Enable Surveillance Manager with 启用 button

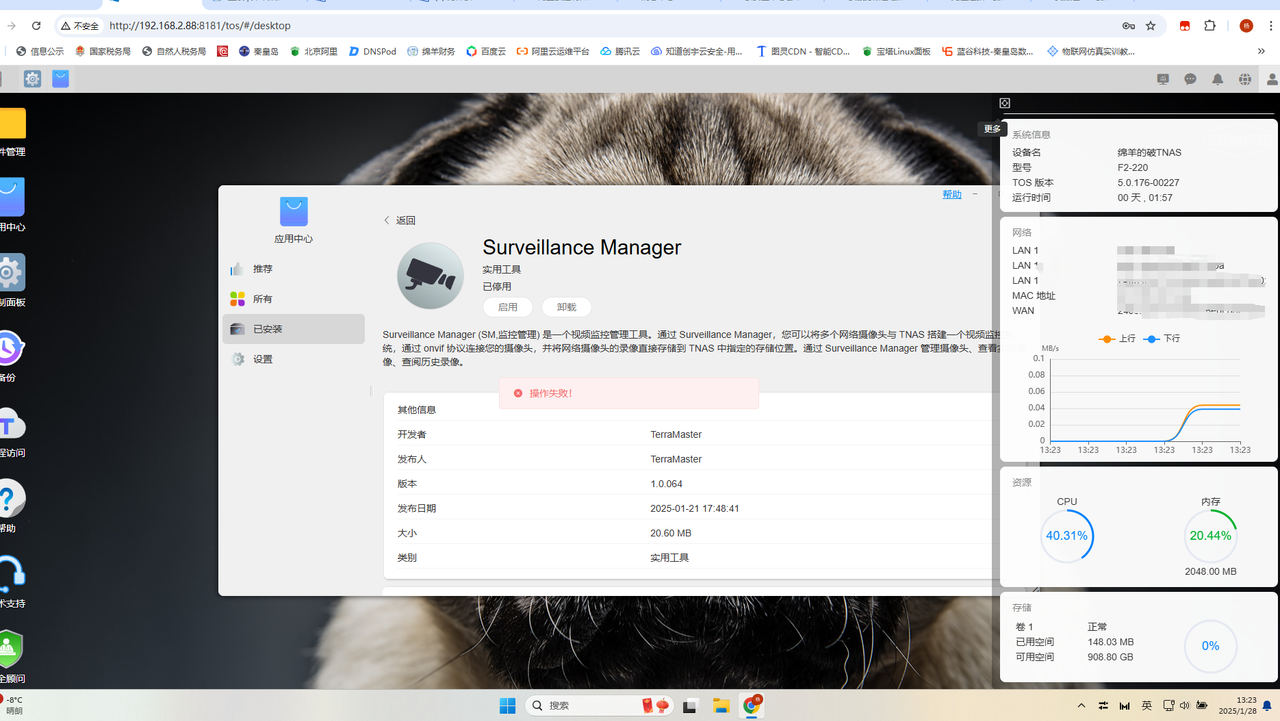tap(507, 307)
